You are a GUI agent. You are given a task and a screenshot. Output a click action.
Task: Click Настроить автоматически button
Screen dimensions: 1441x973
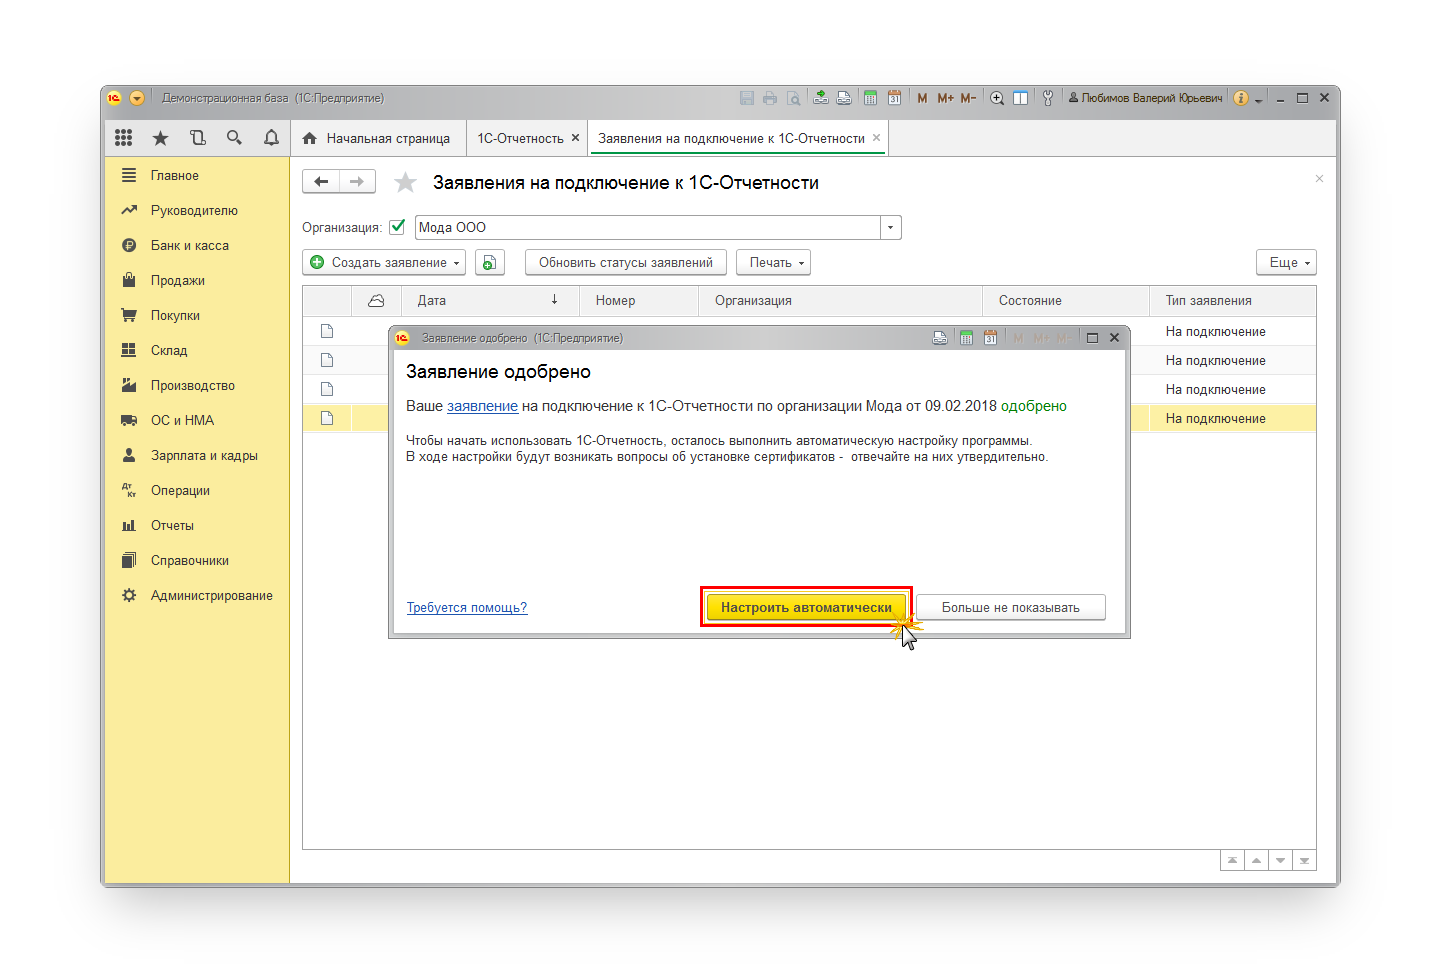click(x=806, y=607)
